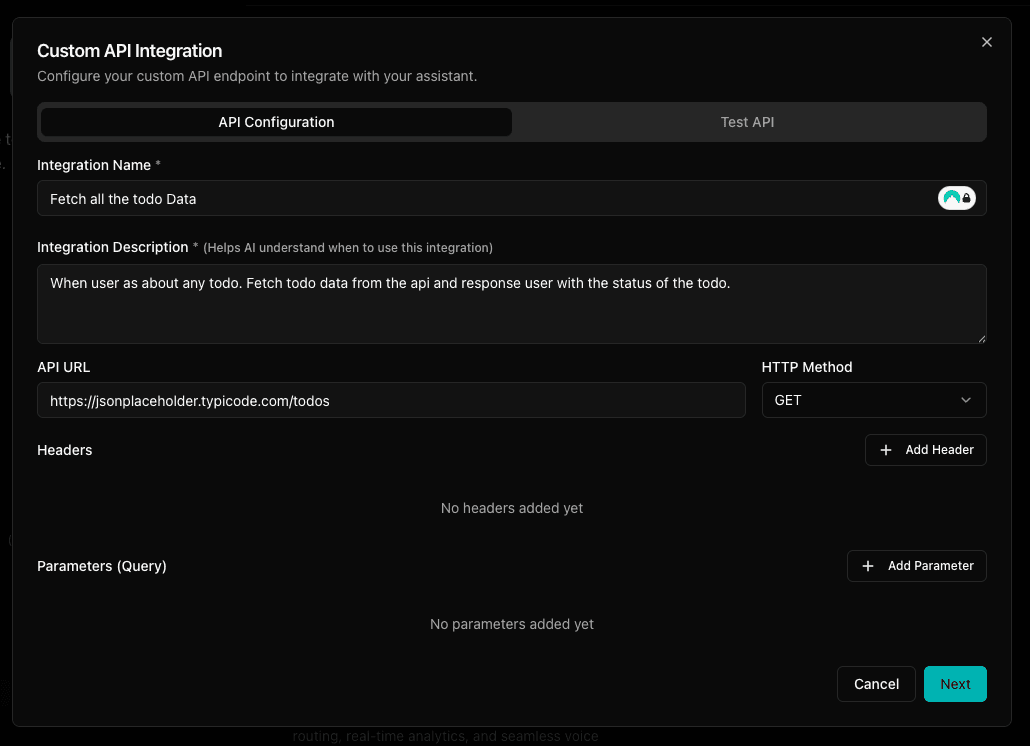Screen dimensions: 1030x746
Task: Select the API Configuration tab
Action: 276,121
